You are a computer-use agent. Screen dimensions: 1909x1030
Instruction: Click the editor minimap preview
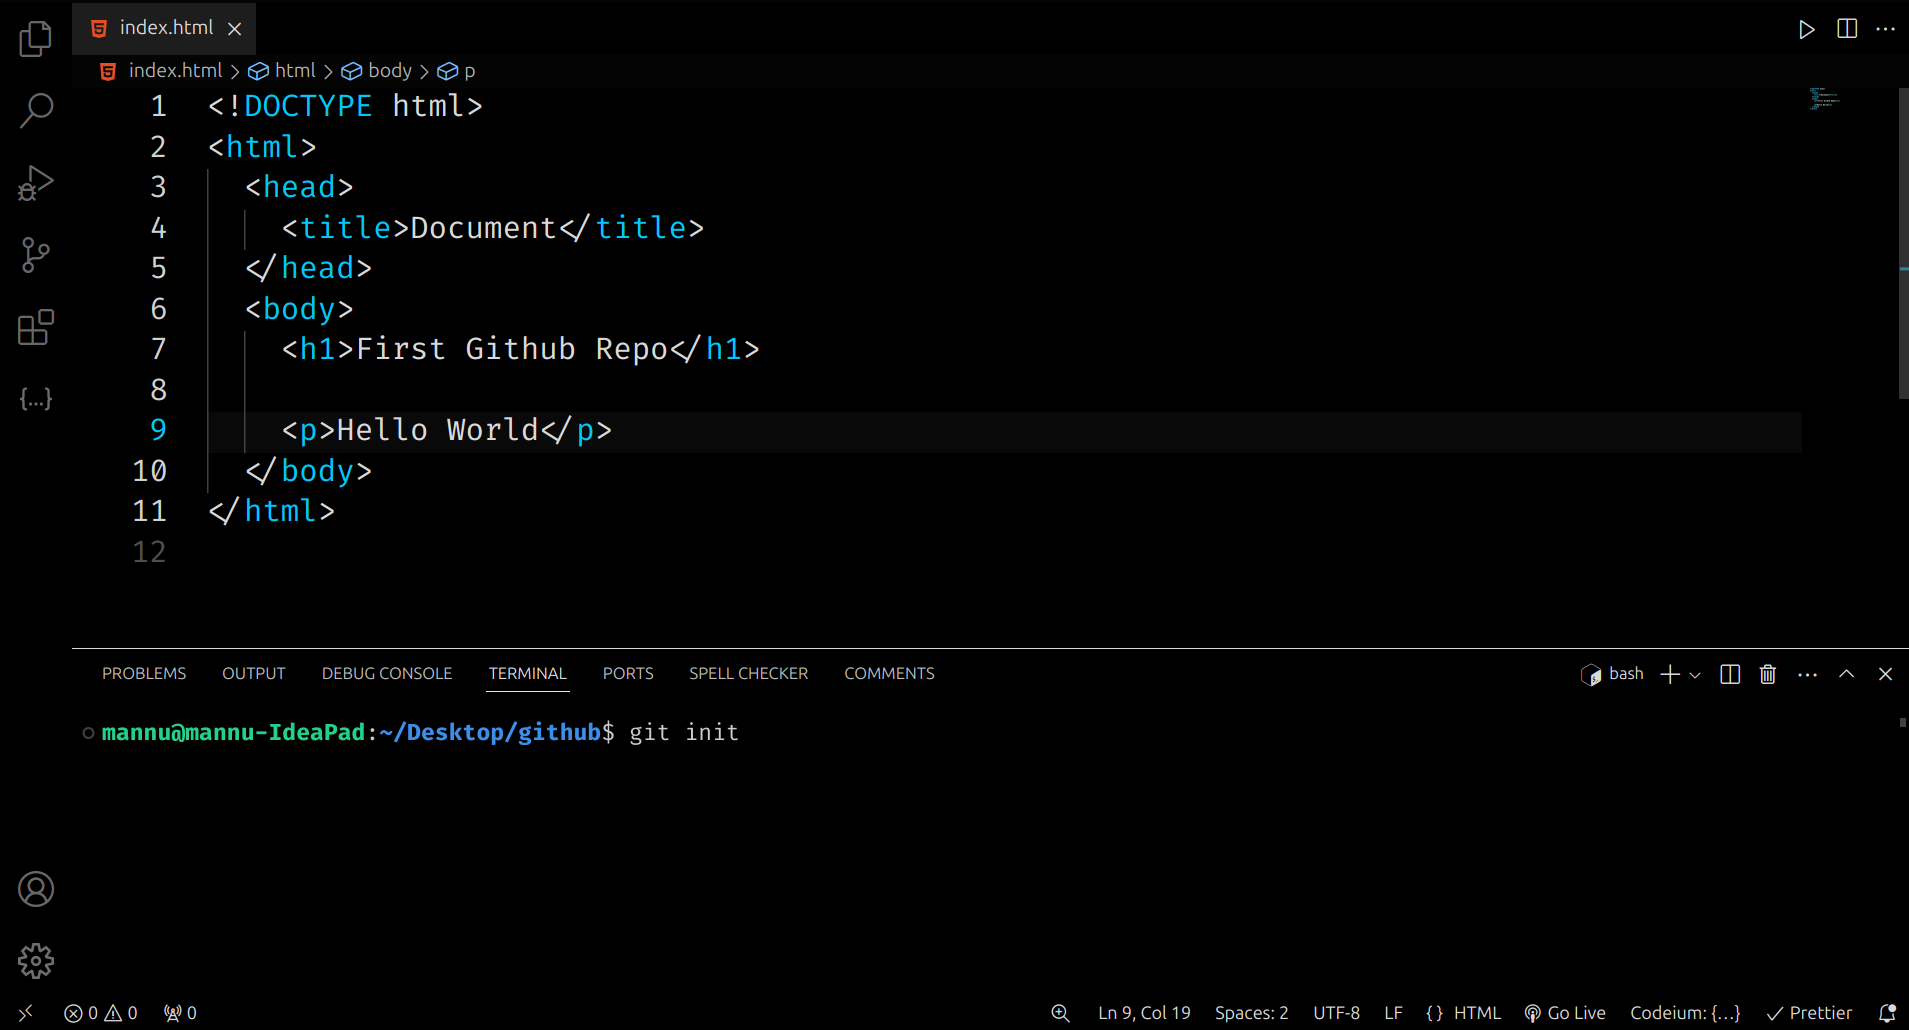click(x=1824, y=98)
